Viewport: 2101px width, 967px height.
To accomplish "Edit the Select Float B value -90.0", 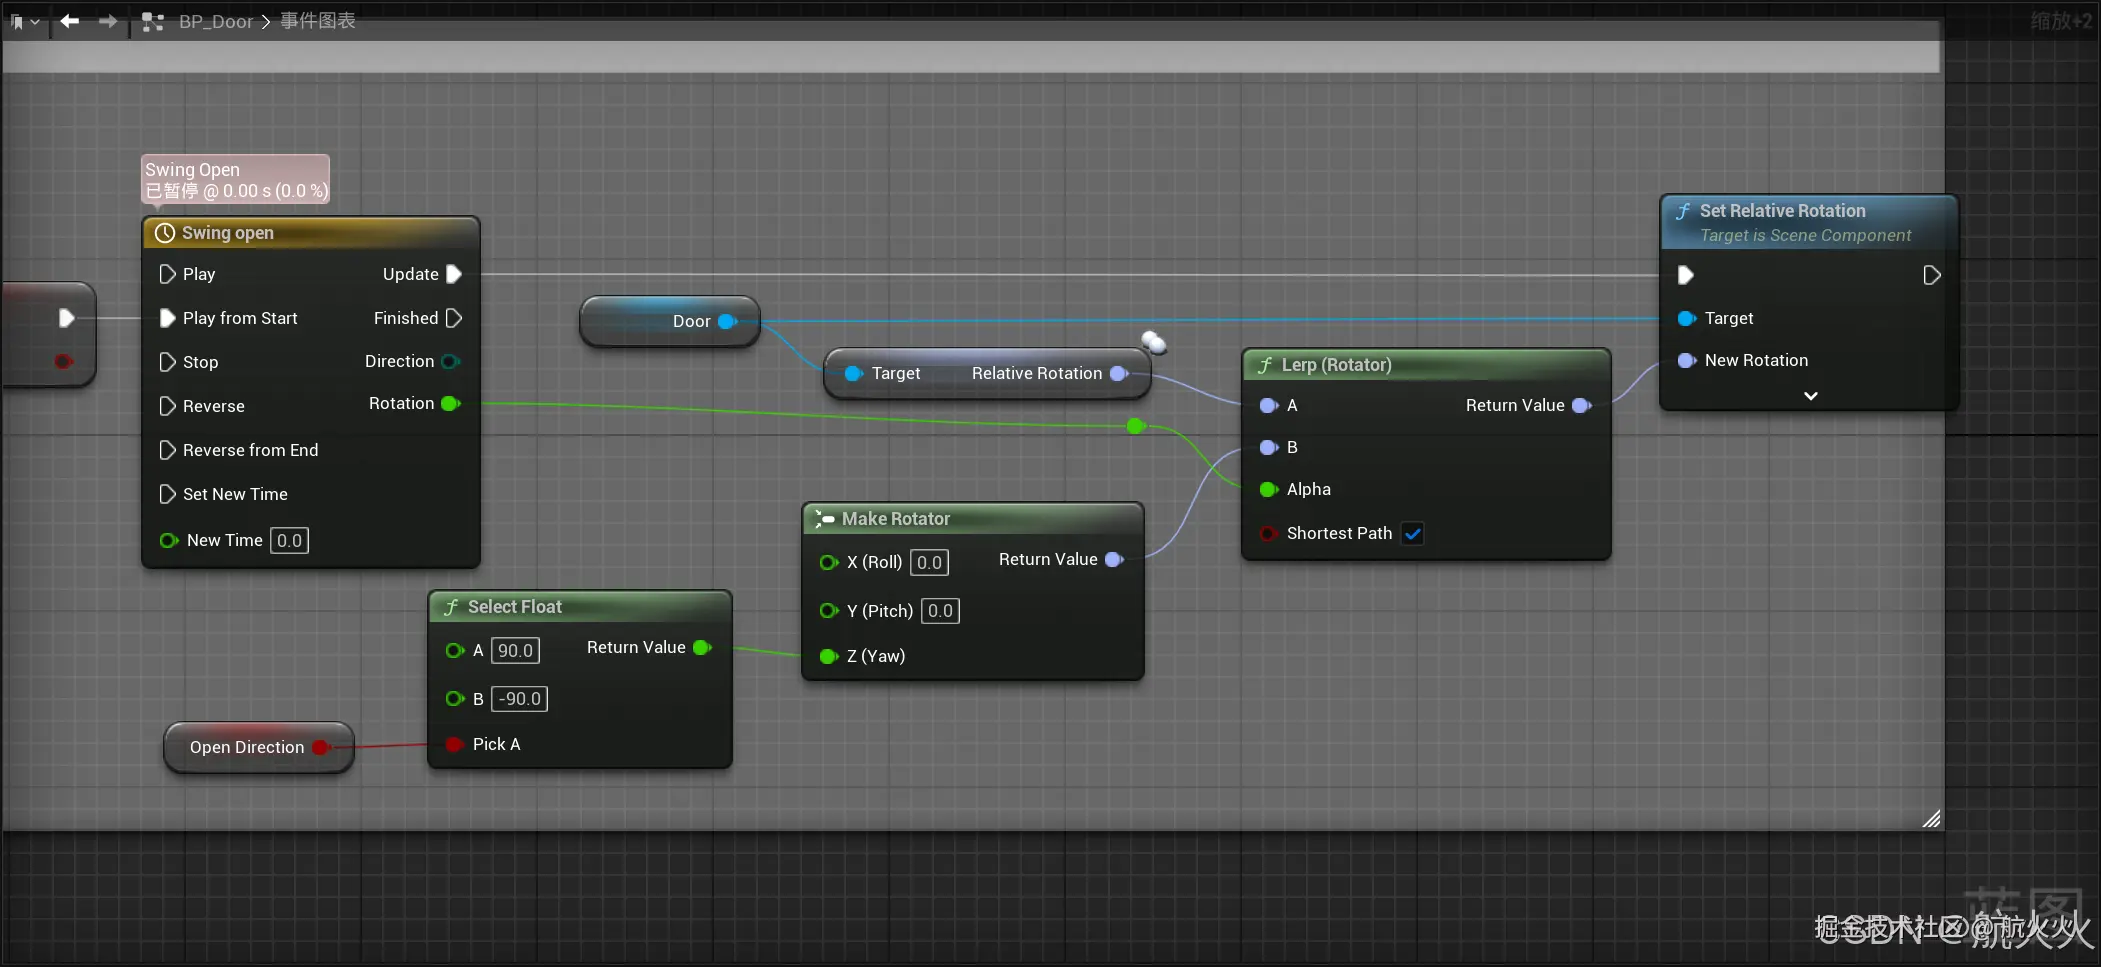I will [x=520, y=698].
